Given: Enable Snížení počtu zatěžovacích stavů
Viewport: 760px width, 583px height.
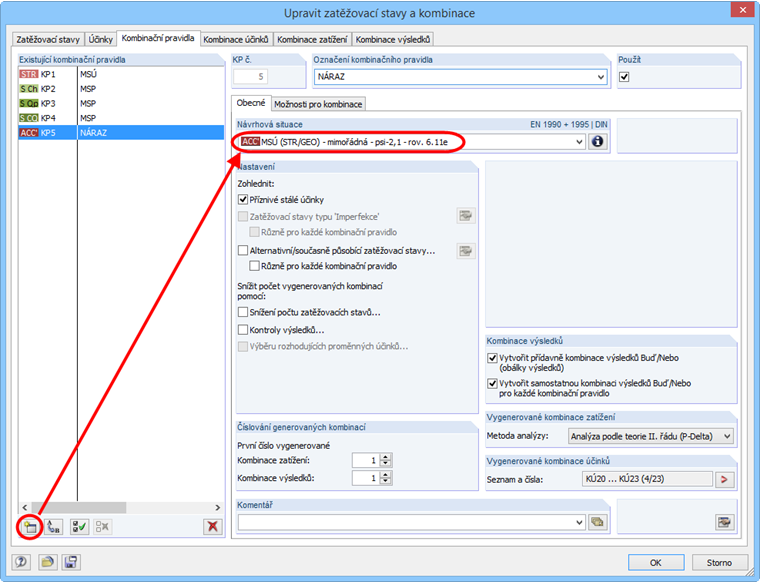Looking at the screenshot, I should [x=243, y=312].
